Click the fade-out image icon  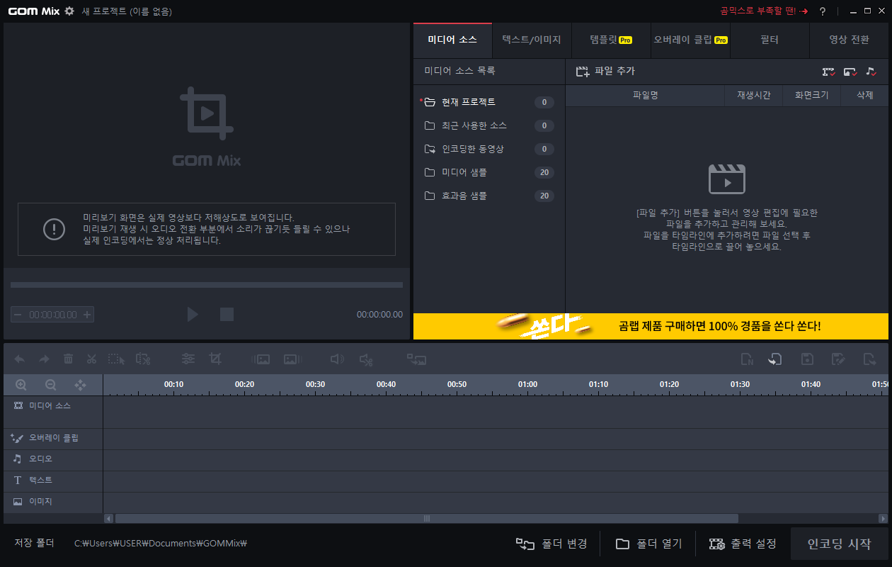292,359
